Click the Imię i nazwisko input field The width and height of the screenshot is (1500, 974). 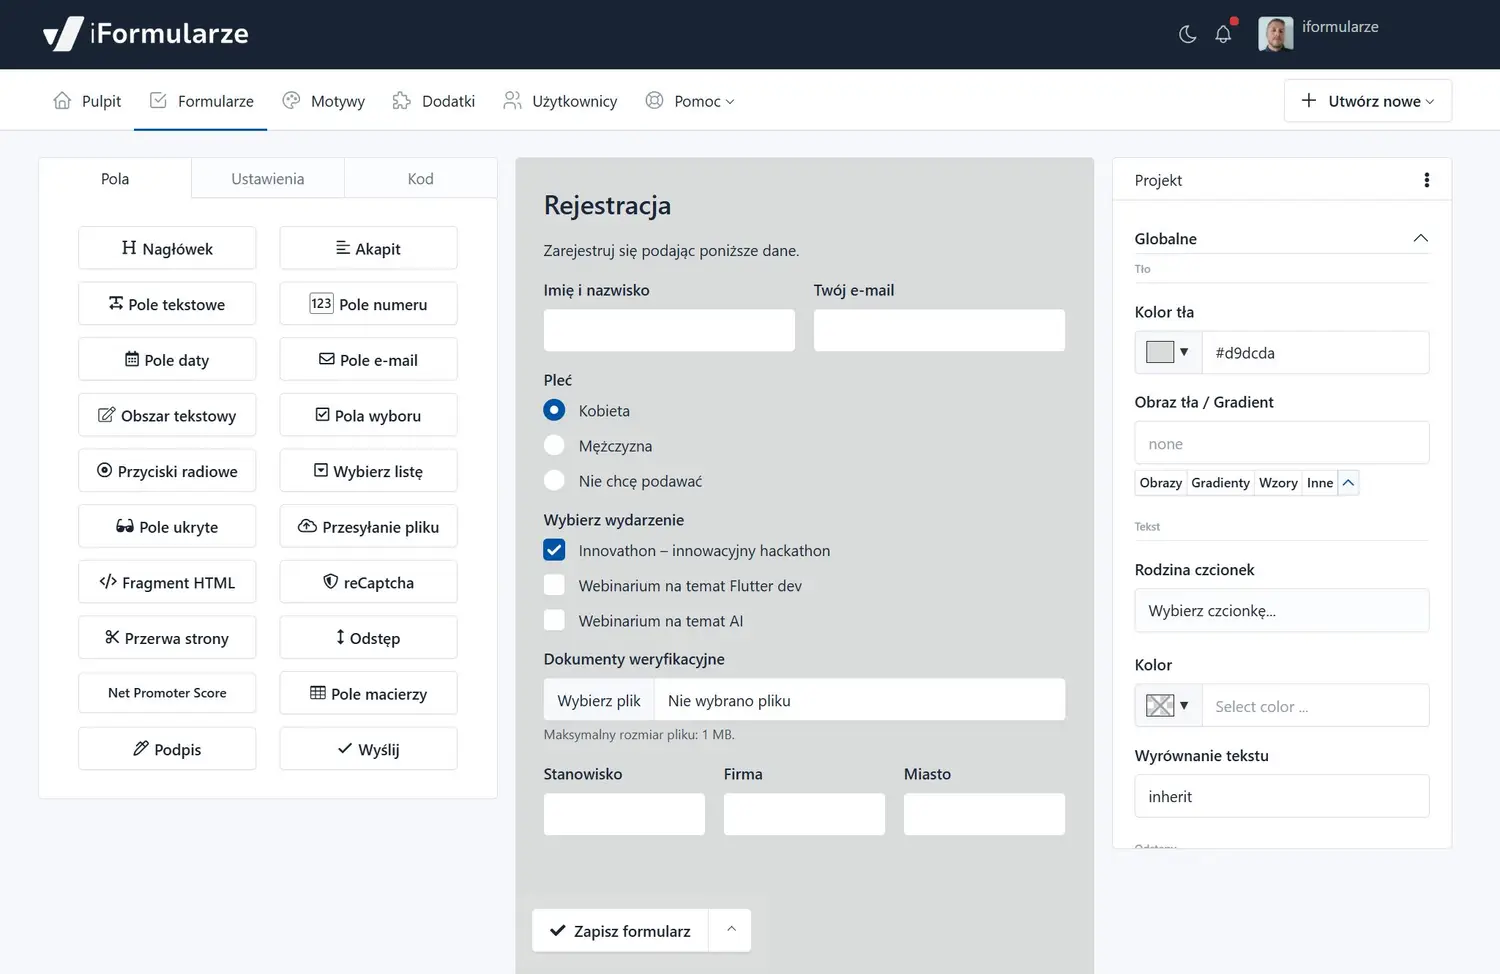tap(669, 330)
